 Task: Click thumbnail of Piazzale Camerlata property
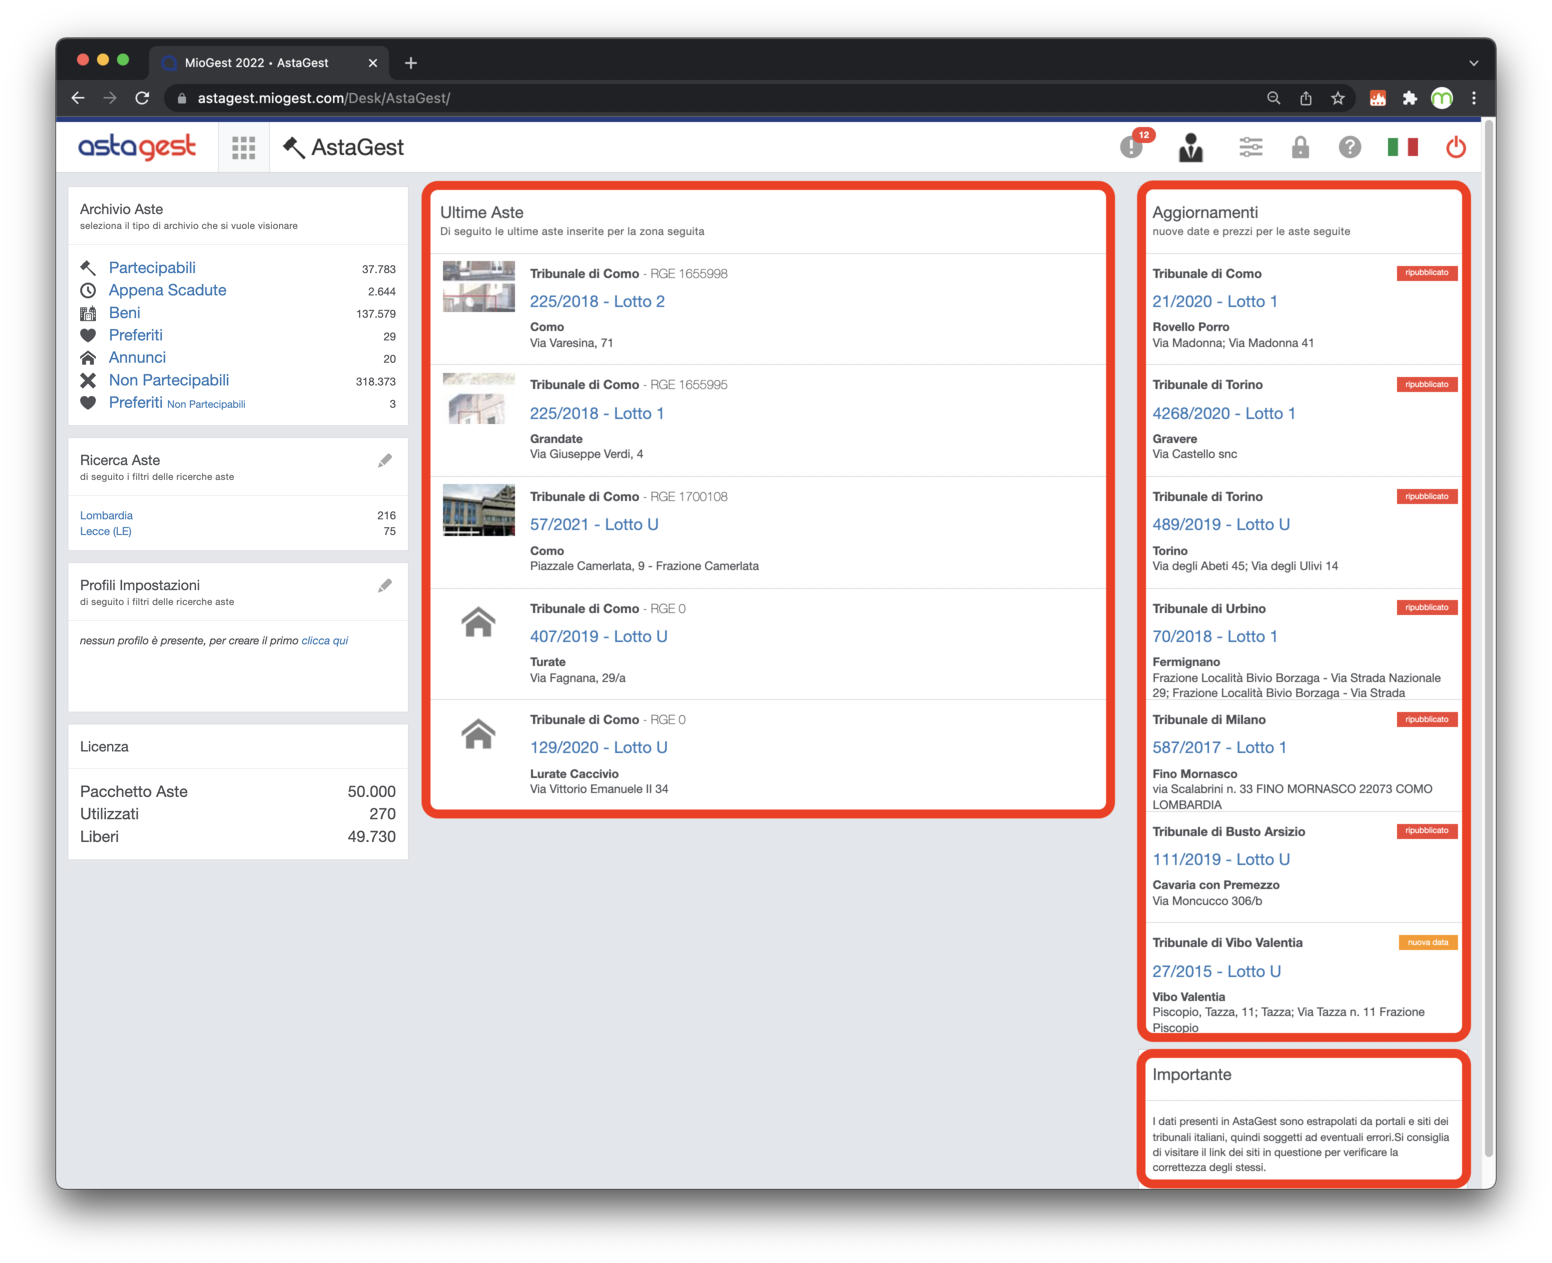[x=478, y=511]
